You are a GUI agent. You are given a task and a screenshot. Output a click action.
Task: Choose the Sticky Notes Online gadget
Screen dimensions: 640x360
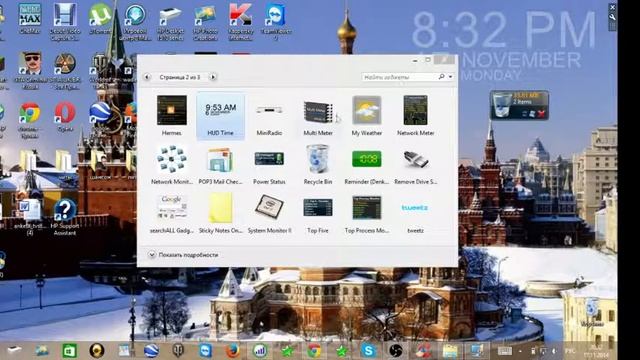220,213
